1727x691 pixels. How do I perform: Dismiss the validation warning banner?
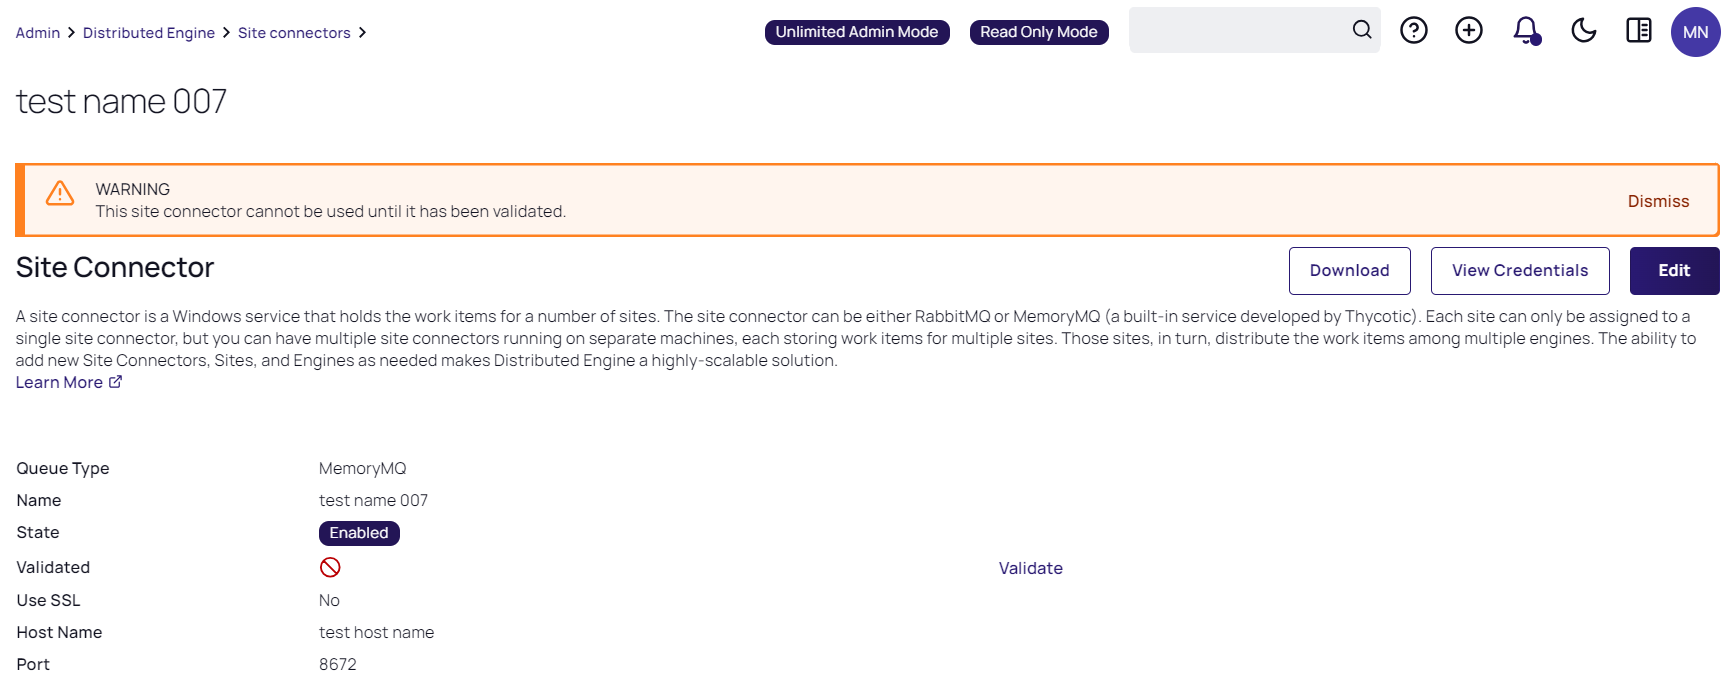(x=1658, y=201)
